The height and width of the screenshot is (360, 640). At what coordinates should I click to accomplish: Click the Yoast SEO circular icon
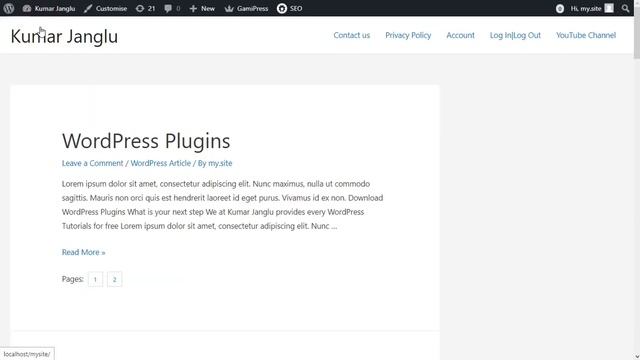(x=282, y=8)
